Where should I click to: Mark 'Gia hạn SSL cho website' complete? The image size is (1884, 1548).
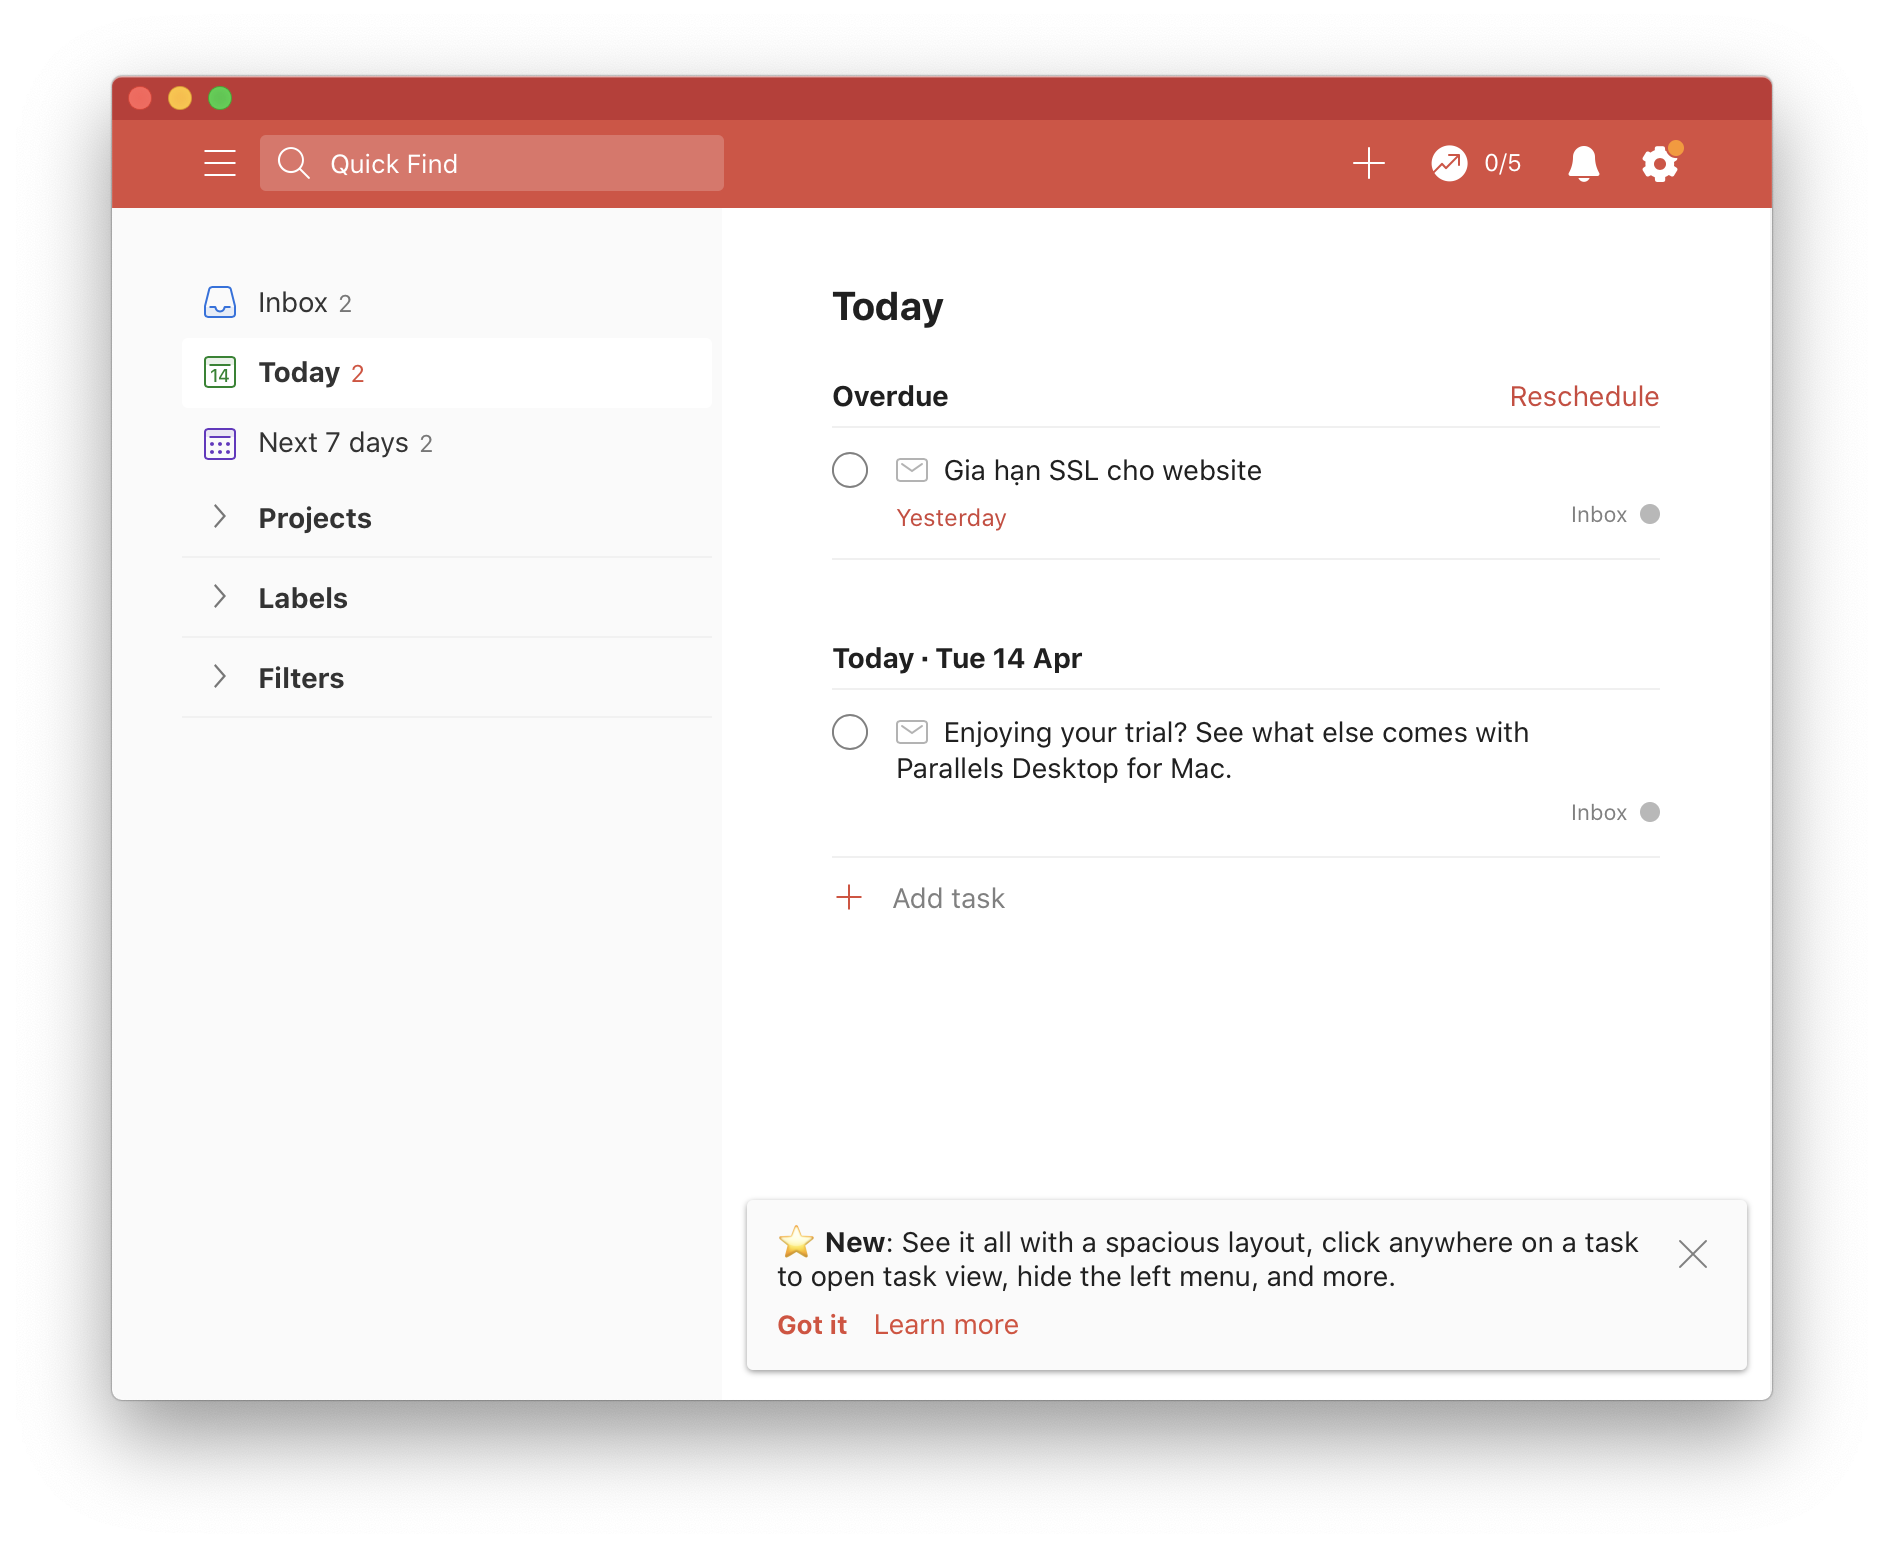[850, 470]
